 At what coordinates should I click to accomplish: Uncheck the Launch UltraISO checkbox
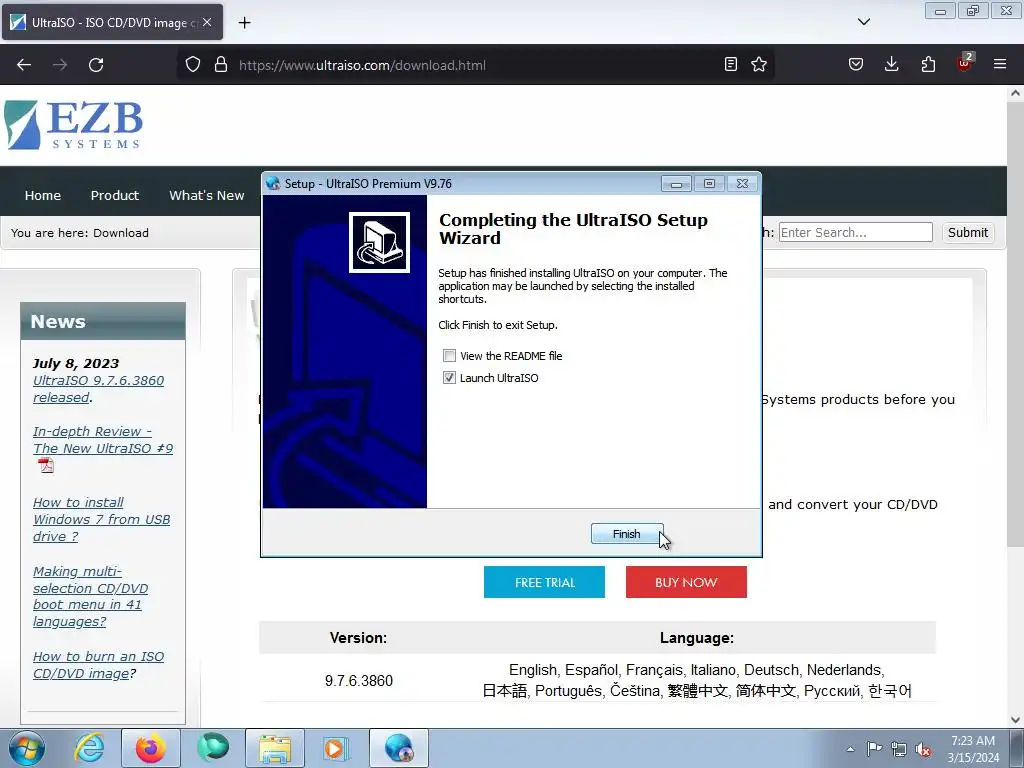pos(449,377)
